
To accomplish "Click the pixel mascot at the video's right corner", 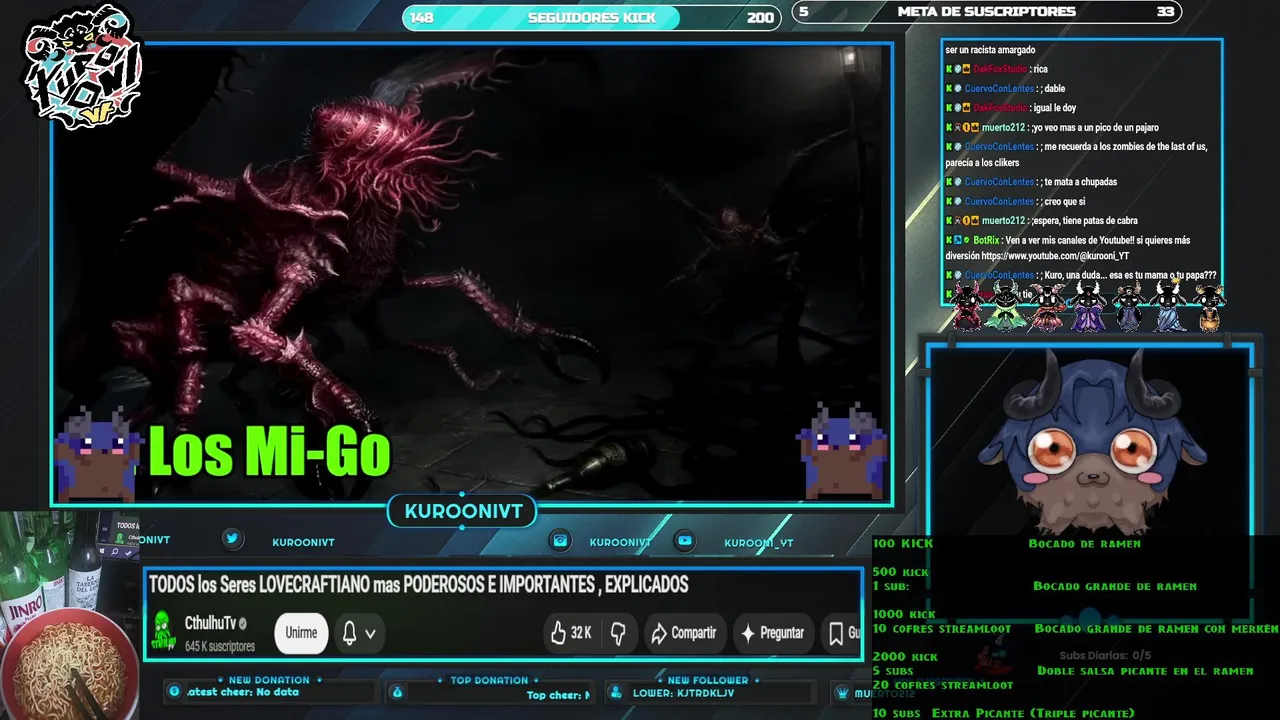I will click(x=844, y=451).
